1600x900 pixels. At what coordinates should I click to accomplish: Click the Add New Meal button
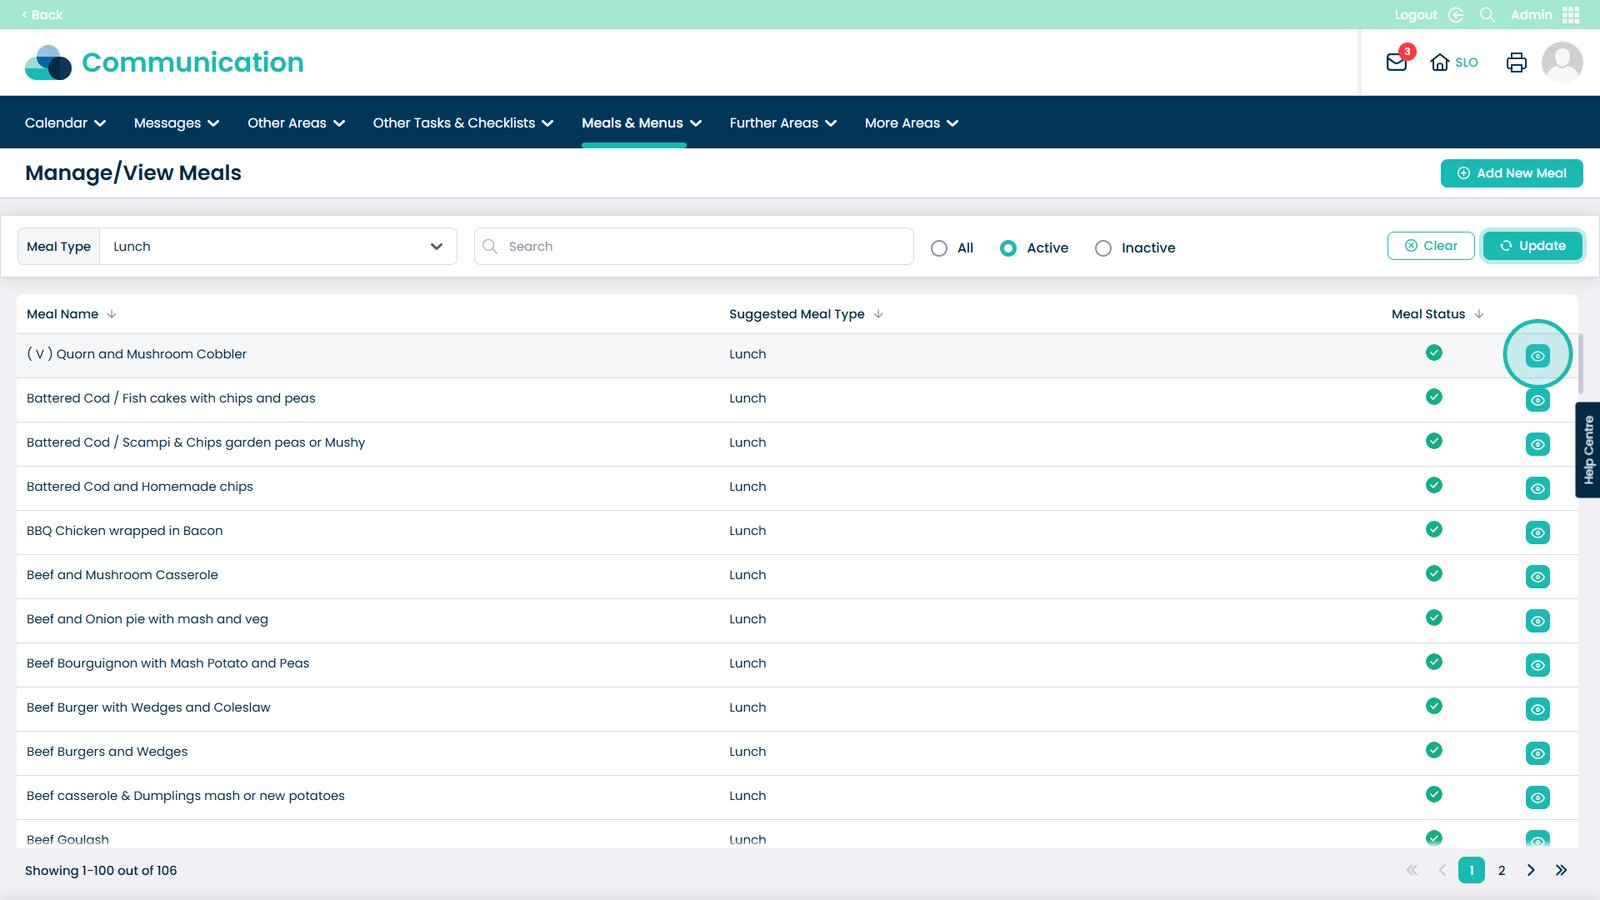[1511, 173]
